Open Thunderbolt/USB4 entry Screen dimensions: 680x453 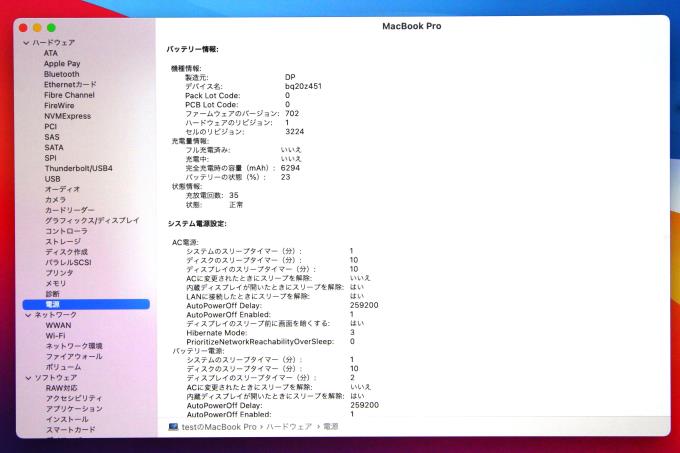[78, 168]
